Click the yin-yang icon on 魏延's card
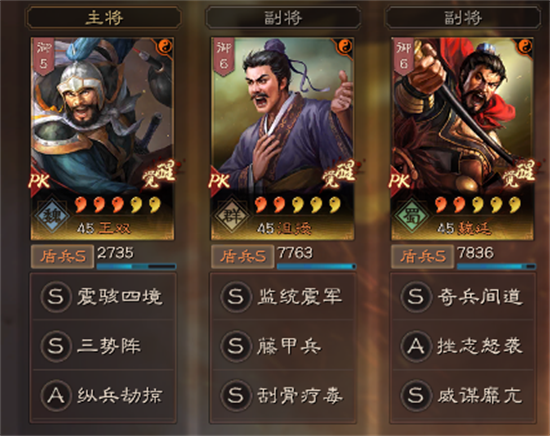 tap(524, 46)
